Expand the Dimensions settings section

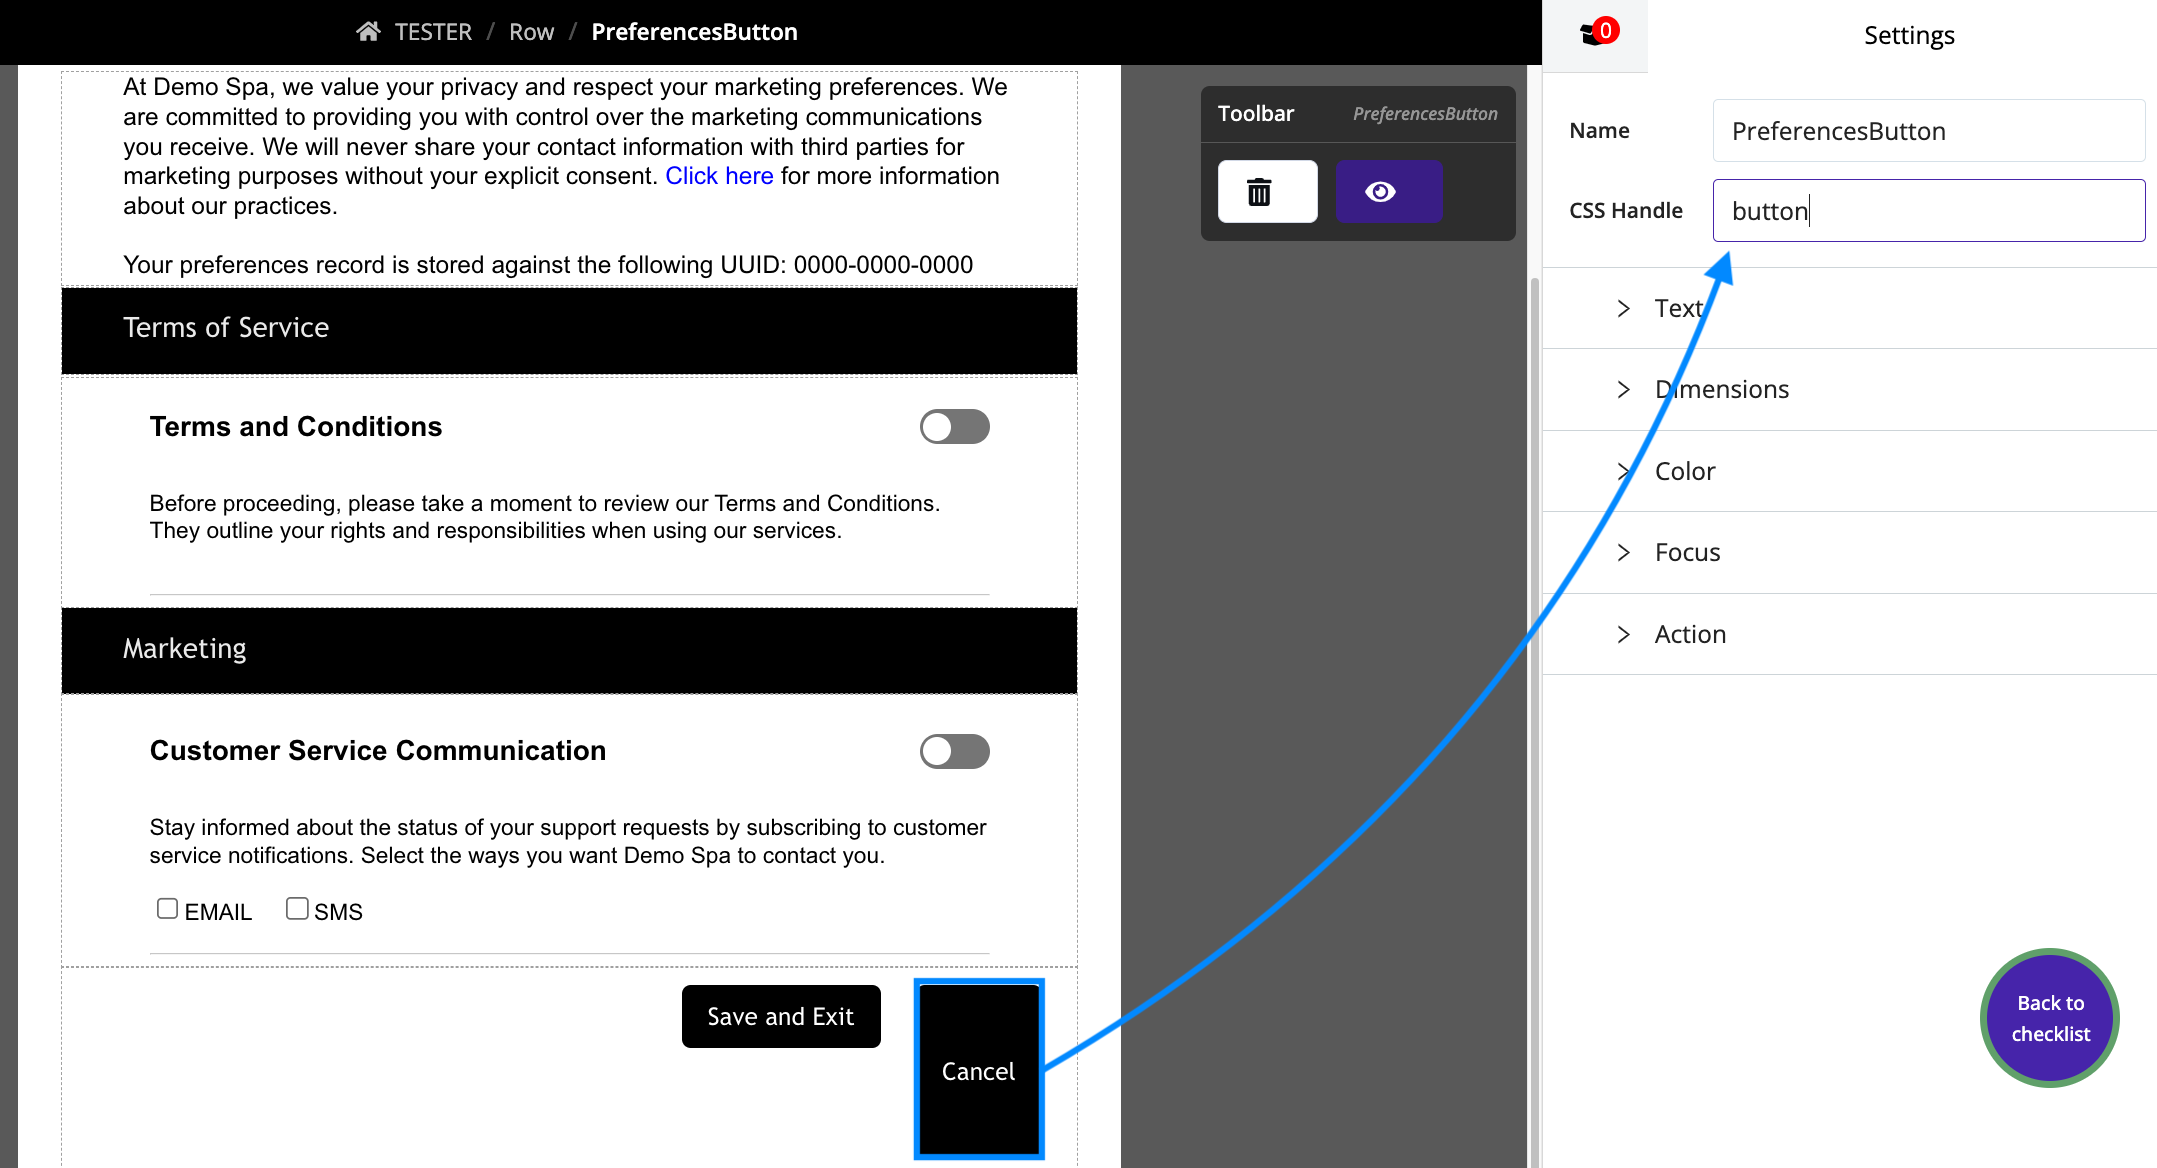1849,389
